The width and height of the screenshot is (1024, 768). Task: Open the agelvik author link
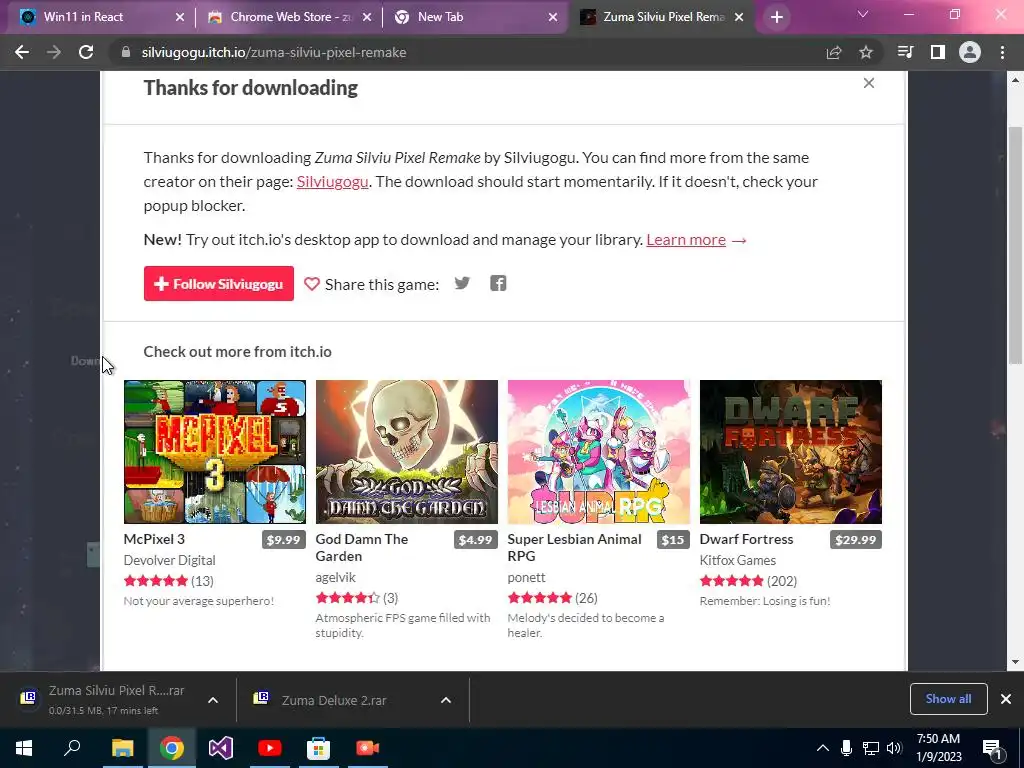coord(336,577)
